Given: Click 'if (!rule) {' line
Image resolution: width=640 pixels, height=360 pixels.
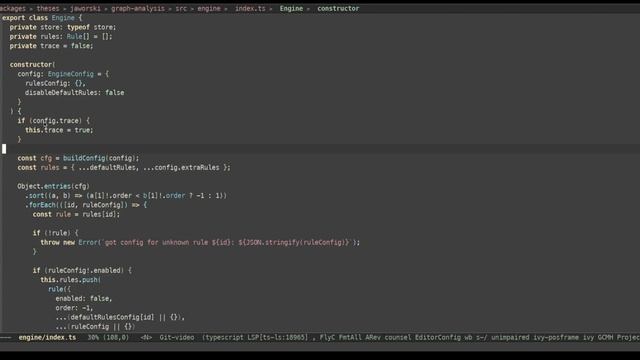Looking at the screenshot, I should click(56, 233).
